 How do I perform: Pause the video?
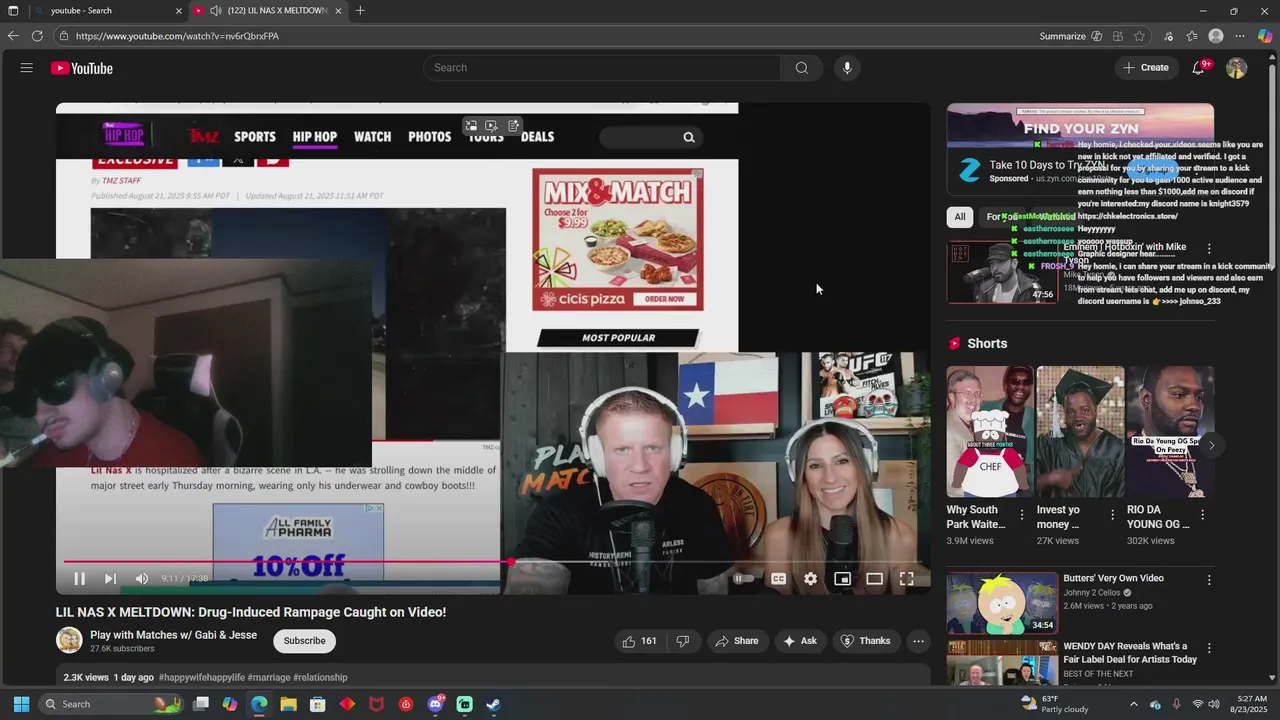pos(79,578)
